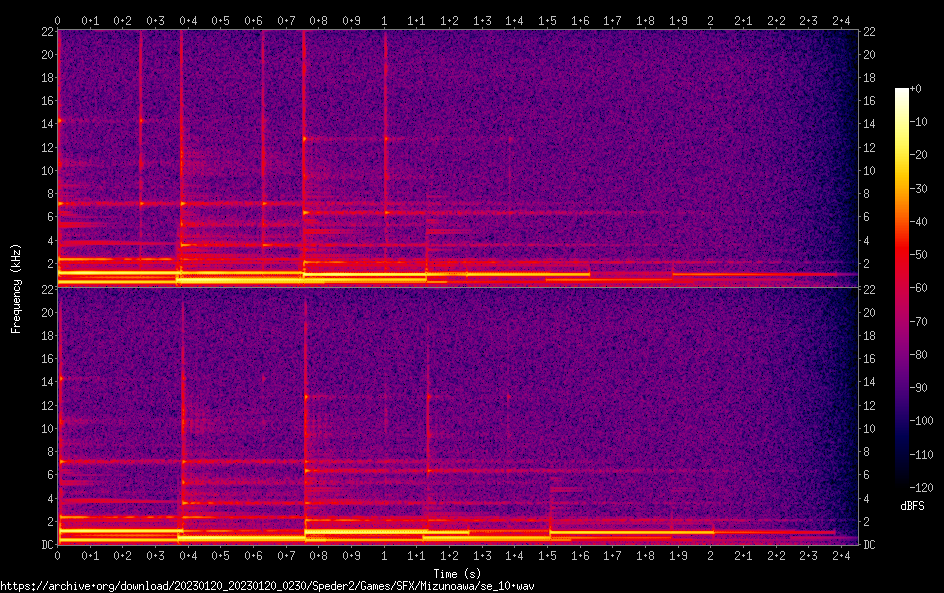Select the 1 second tick on top time axis
This screenshot has height=593, width=944.
[384, 20]
